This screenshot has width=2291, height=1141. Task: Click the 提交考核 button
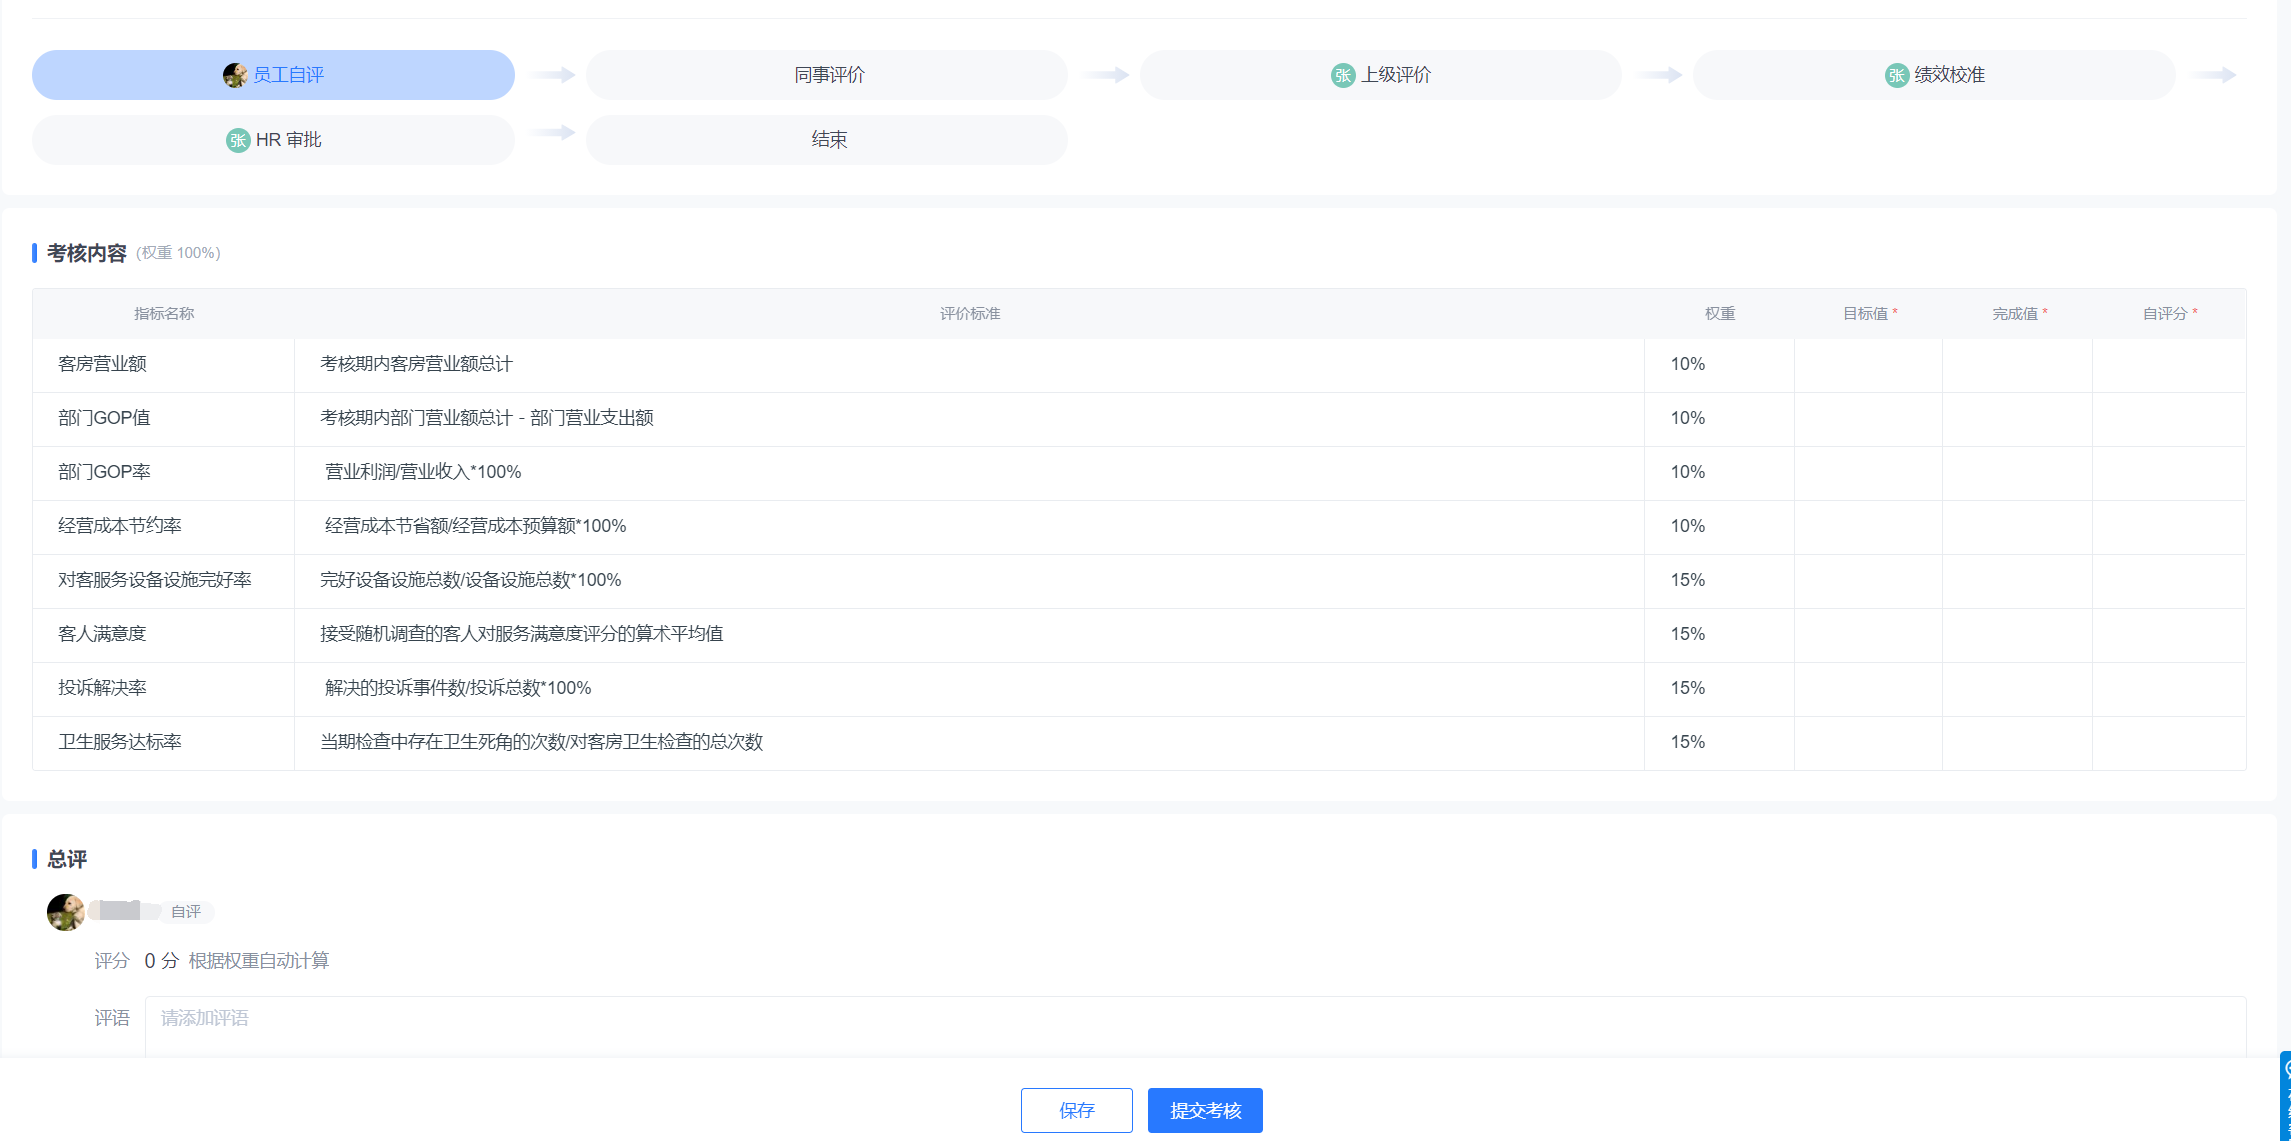click(1205, 1110)
